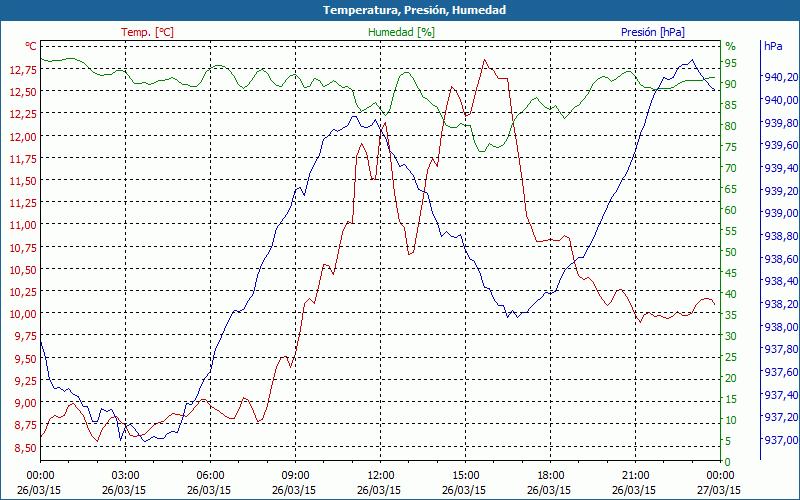Click temperature axis value 12,00
800x500 pixels.
(x=23, y=136)
